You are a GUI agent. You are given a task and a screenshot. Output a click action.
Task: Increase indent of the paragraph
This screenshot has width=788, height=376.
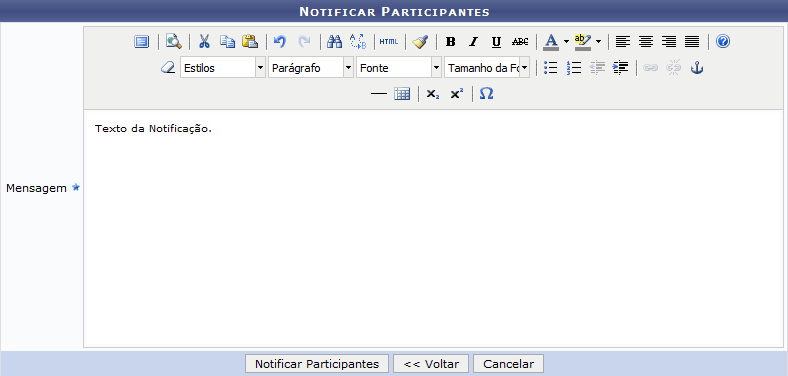pos(620,68)
